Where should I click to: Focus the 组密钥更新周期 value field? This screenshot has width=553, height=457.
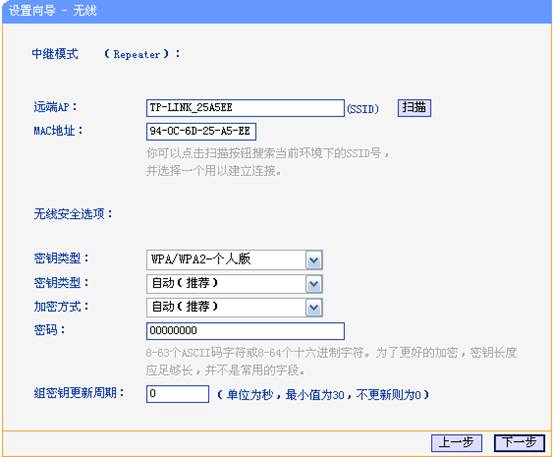(x=177, y=394)
